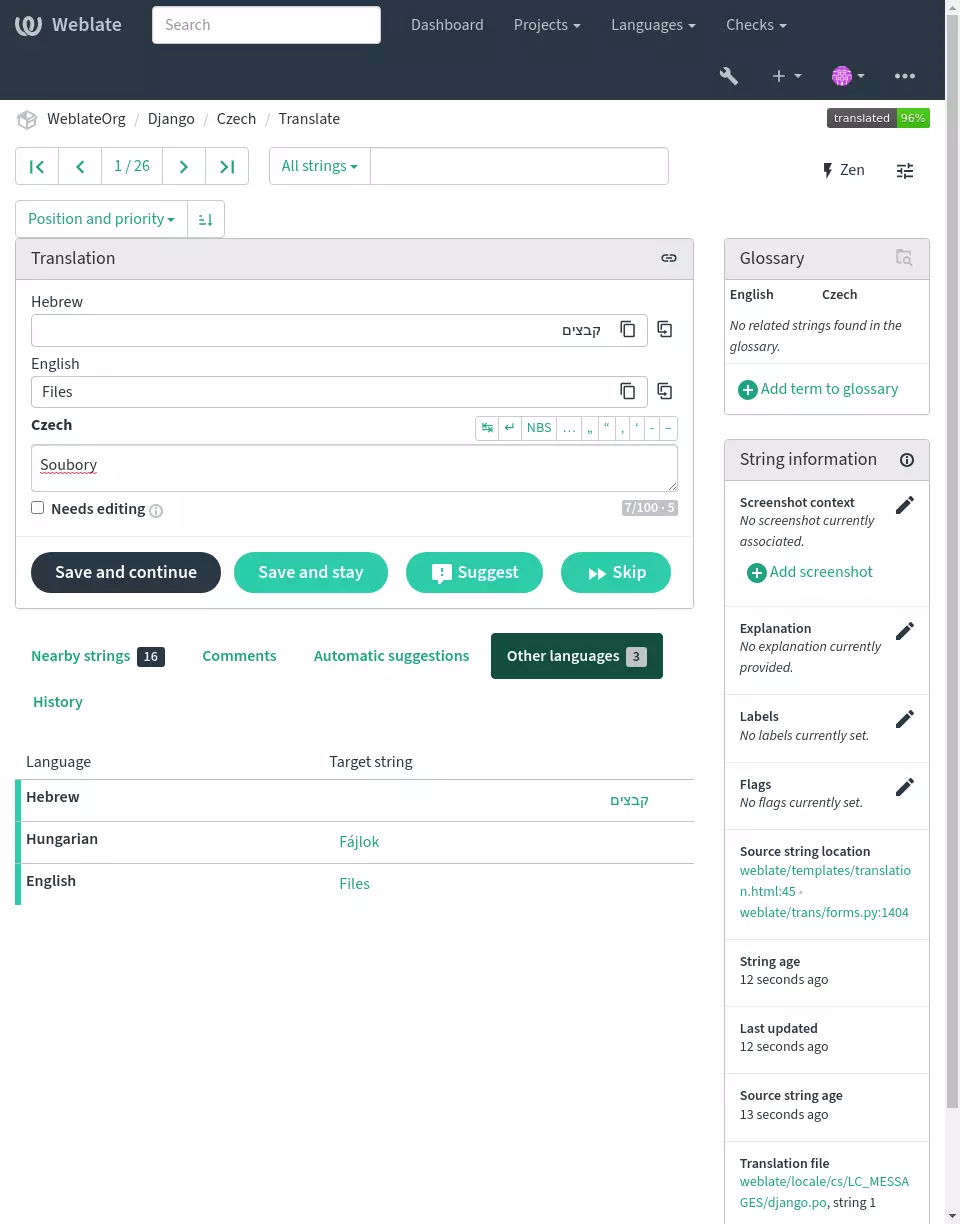960x1224 pixels.
Task: Open the user avatar menu
Action: pyautogui.click(x=848, y=75)
